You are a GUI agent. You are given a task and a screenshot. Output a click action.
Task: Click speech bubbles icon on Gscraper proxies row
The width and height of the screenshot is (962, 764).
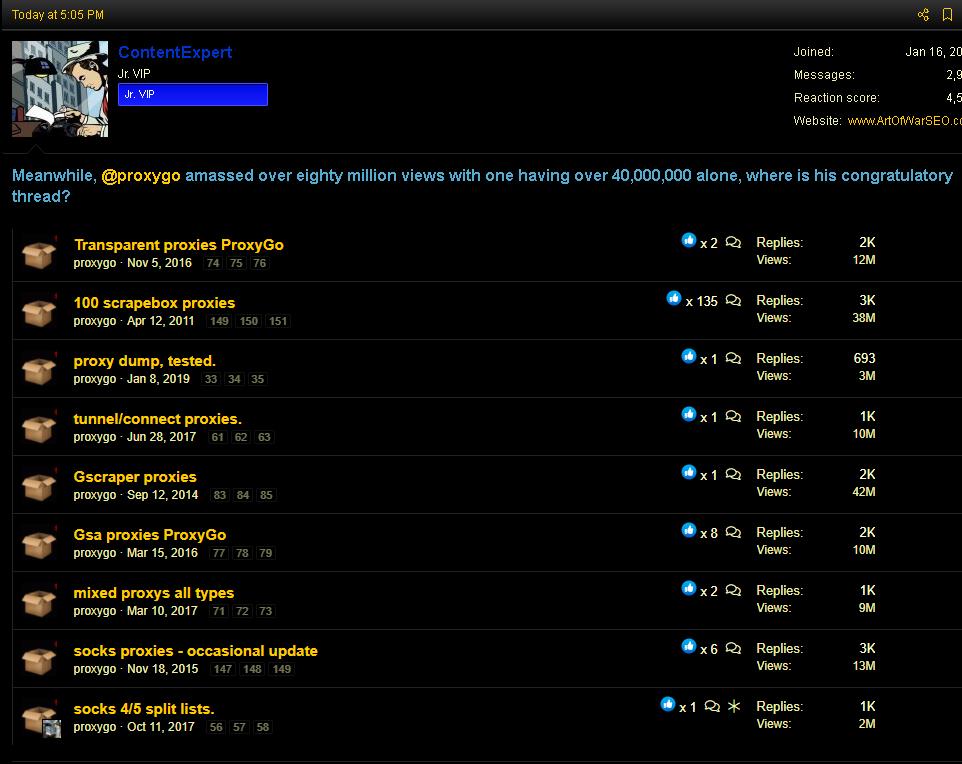pyautogui.click(x=733, y=474)
